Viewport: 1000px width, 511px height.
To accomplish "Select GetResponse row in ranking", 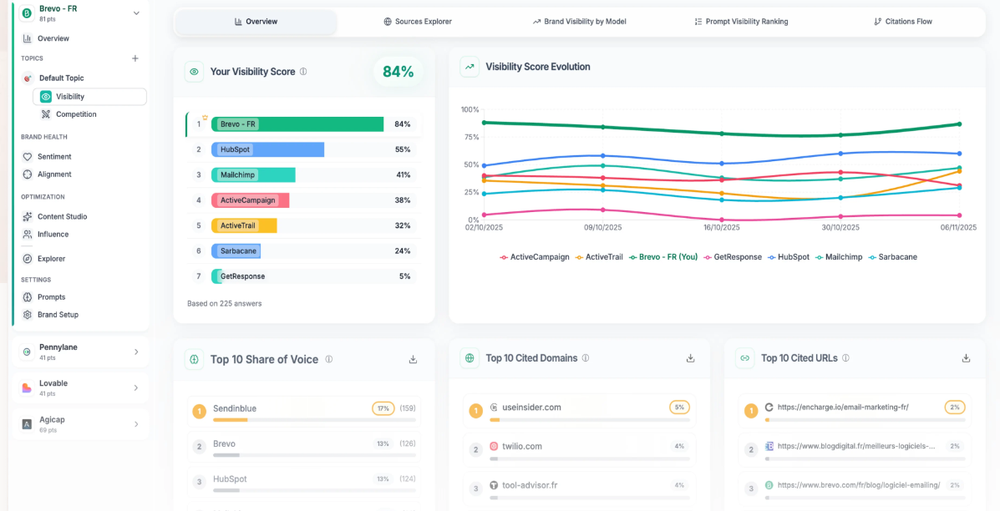I will [304, 276].
